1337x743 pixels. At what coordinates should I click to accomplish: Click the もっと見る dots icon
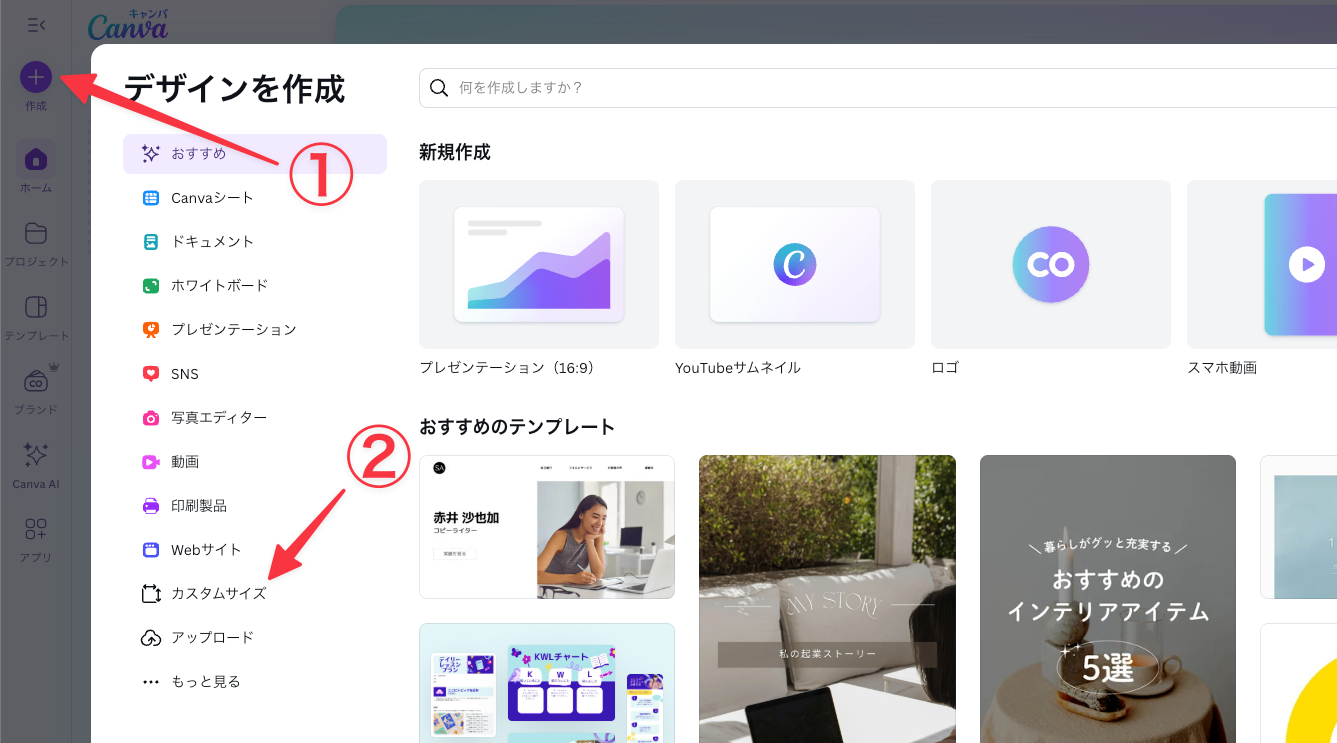pos(151,682)
